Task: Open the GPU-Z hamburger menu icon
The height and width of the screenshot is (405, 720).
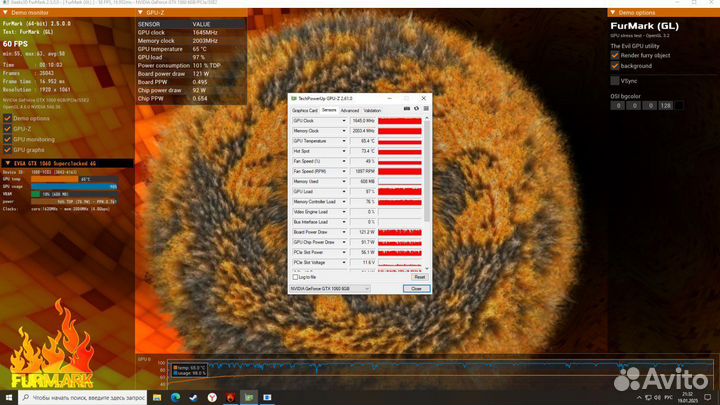Action: pos(424,110)
